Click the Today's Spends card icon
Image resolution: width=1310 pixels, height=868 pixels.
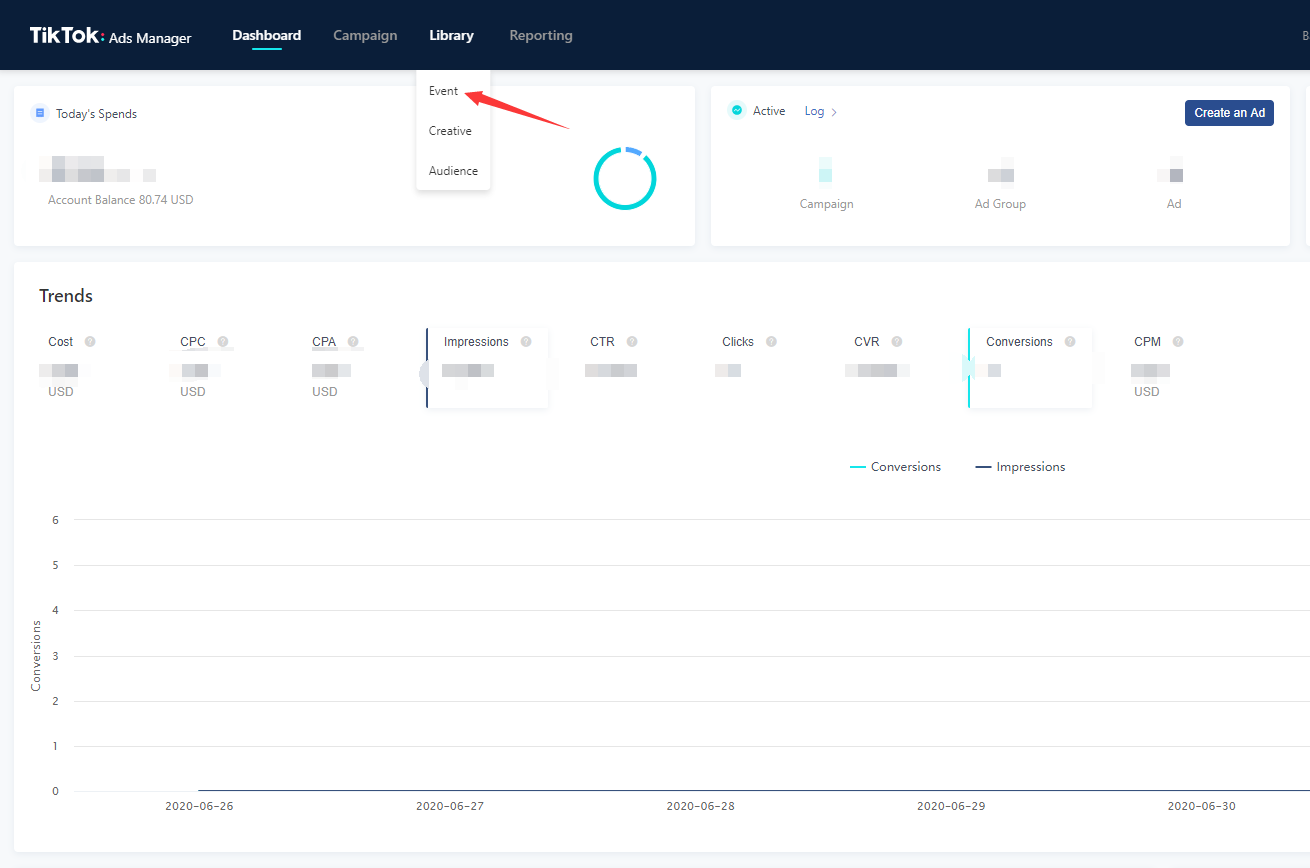[x=40, y=113]
